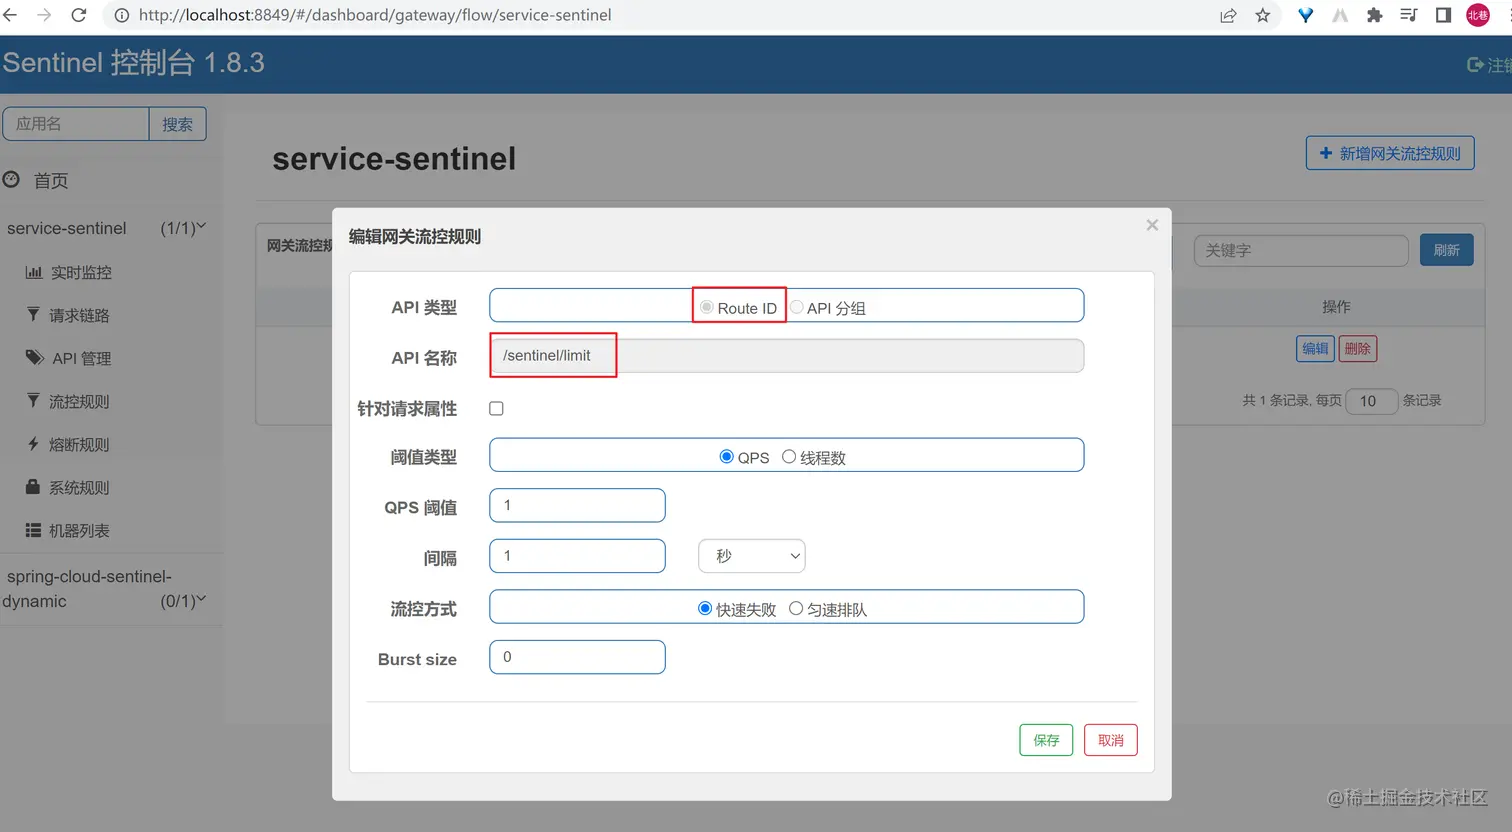Screen dimensions: 1512x832
Task: Click the 请求链路 filter icon
Action: tap(33, 314)
